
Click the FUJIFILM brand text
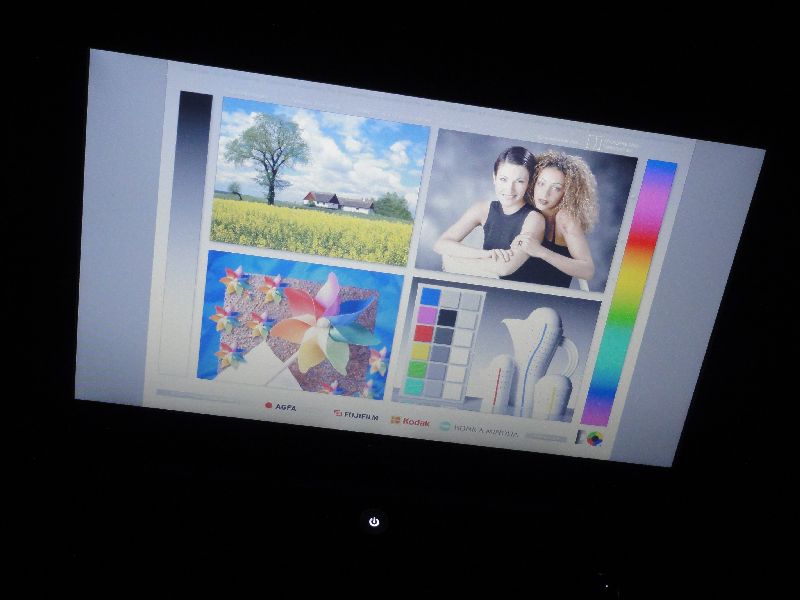click(361, 416)
